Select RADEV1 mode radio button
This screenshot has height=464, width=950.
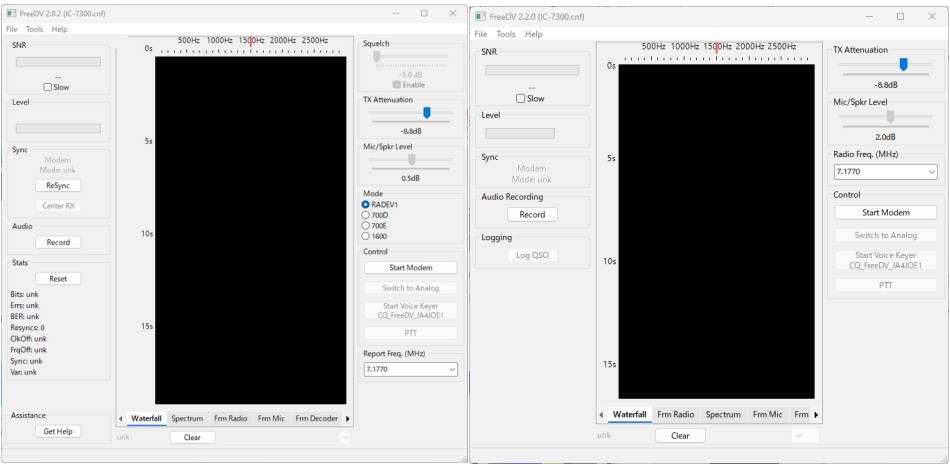379,205
